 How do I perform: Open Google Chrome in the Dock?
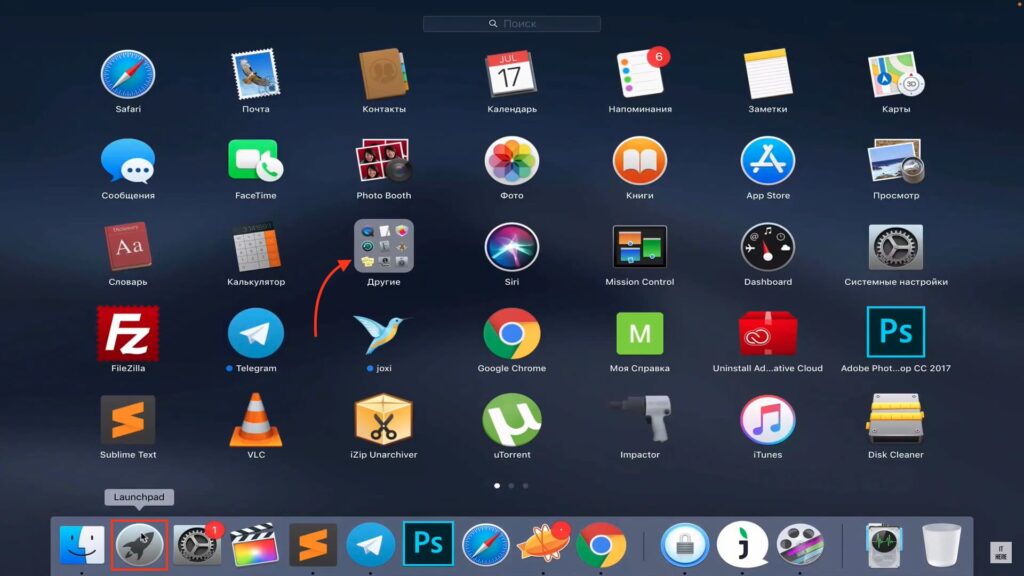coord(601,544)
